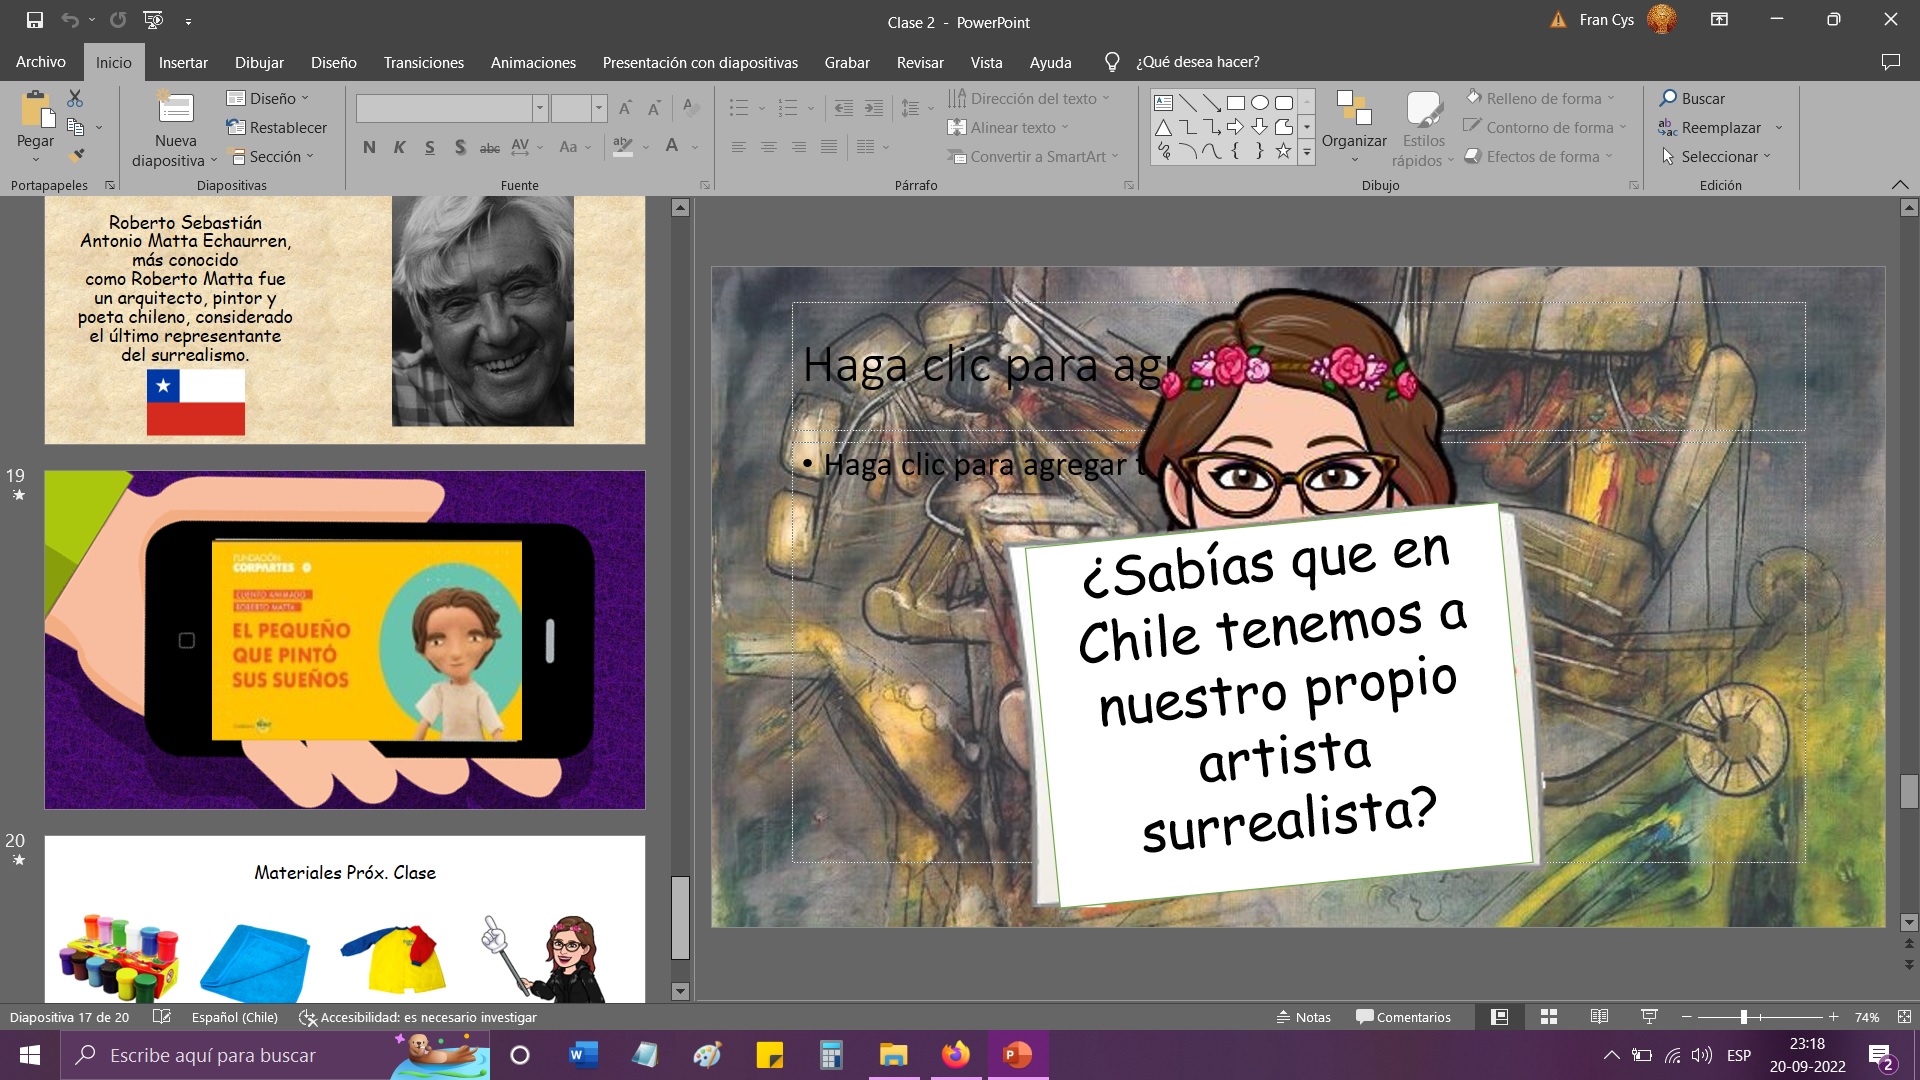The width and height of the screenshot is (1920, 1080).
Task: Click the Restablecer button
Action: point(277,127)
